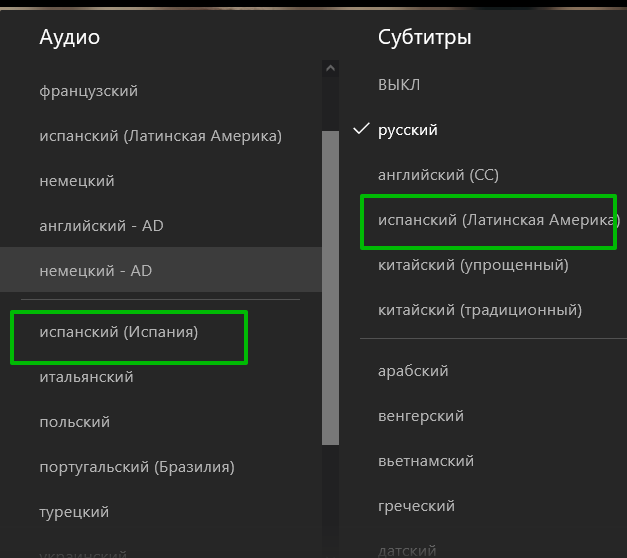Switch audio to Italian

[86, 377]
